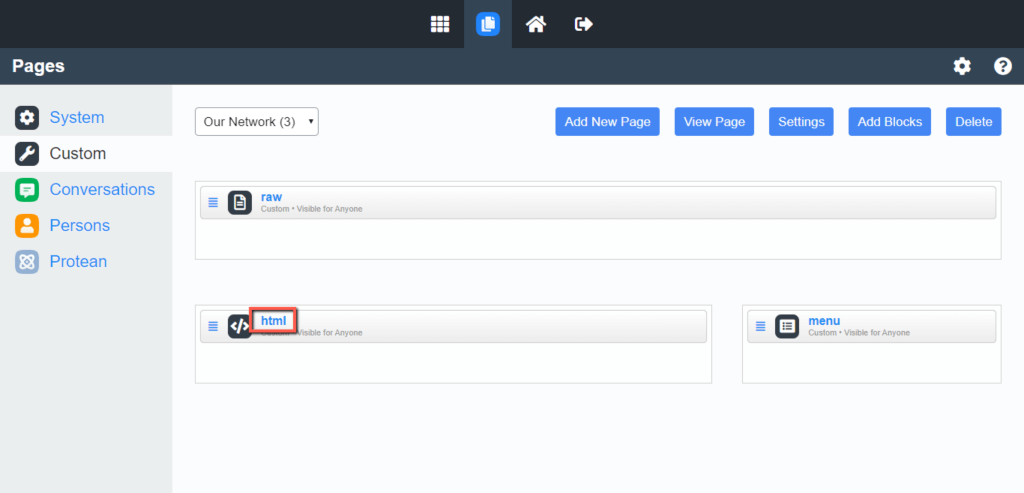The width and height of the screenshot is (1024, 493).
Task: Click the Protean atom icon in sidebar
Action: pyautogui.click(x=27, y=262)
